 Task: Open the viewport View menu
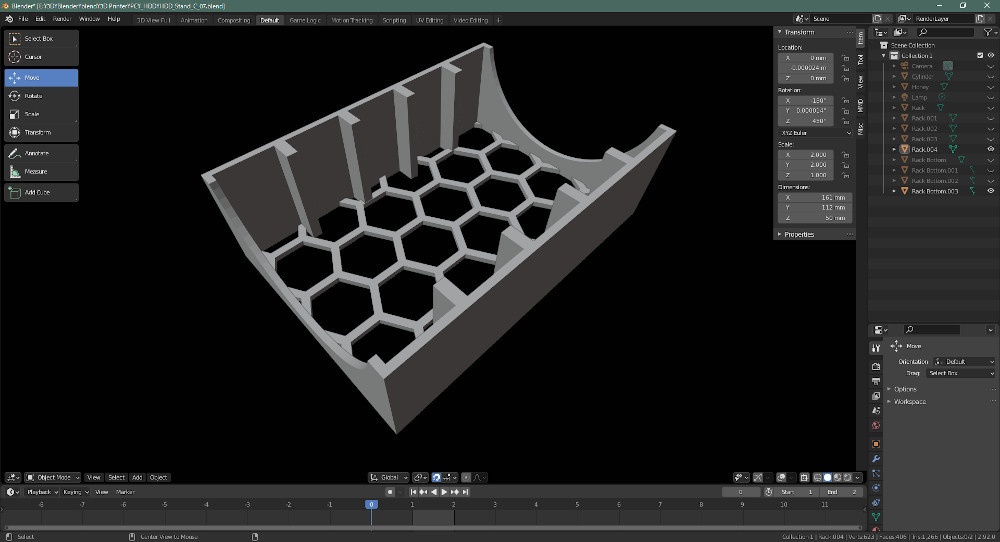coord(94,478)
